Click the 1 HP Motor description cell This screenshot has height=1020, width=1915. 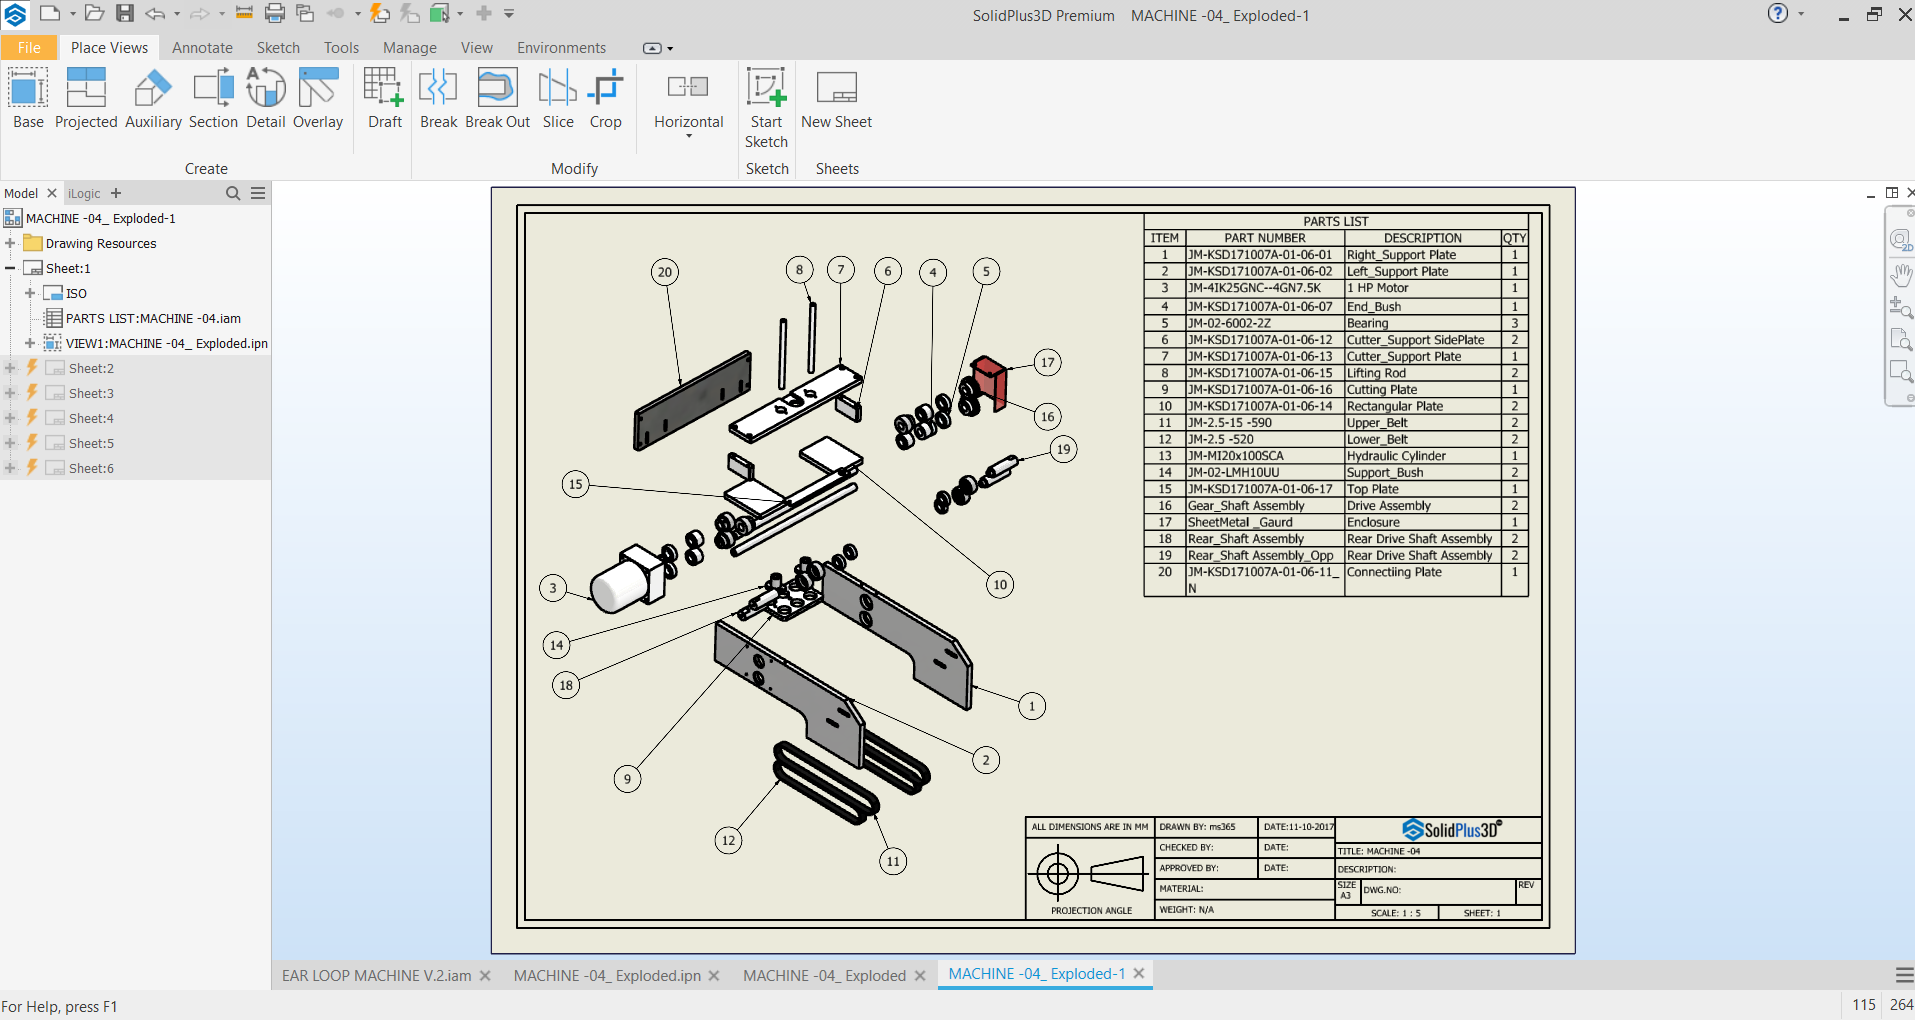click(x=1422, y=288)
